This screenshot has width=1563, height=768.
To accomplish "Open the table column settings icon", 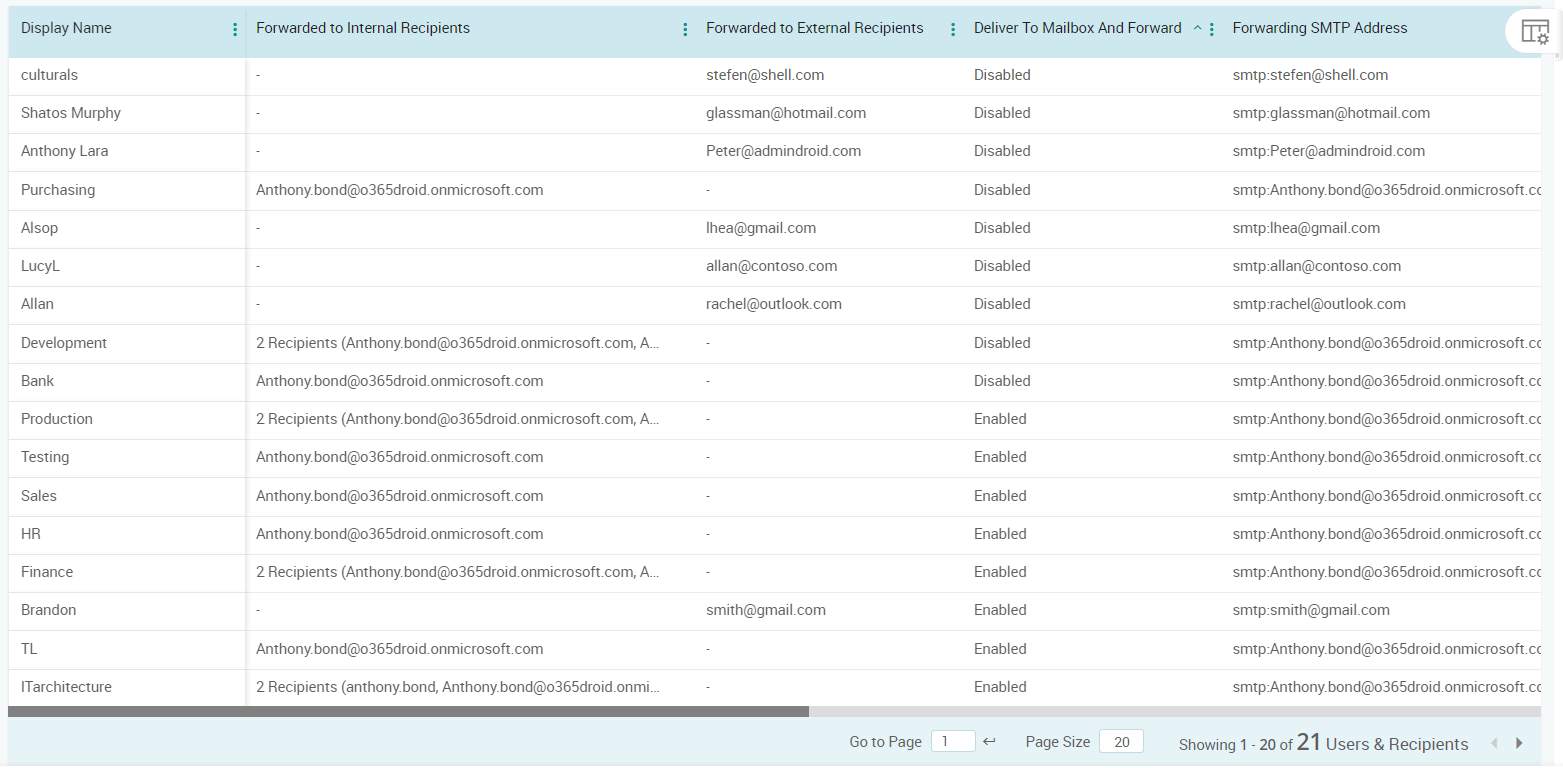I will 1534,32.
